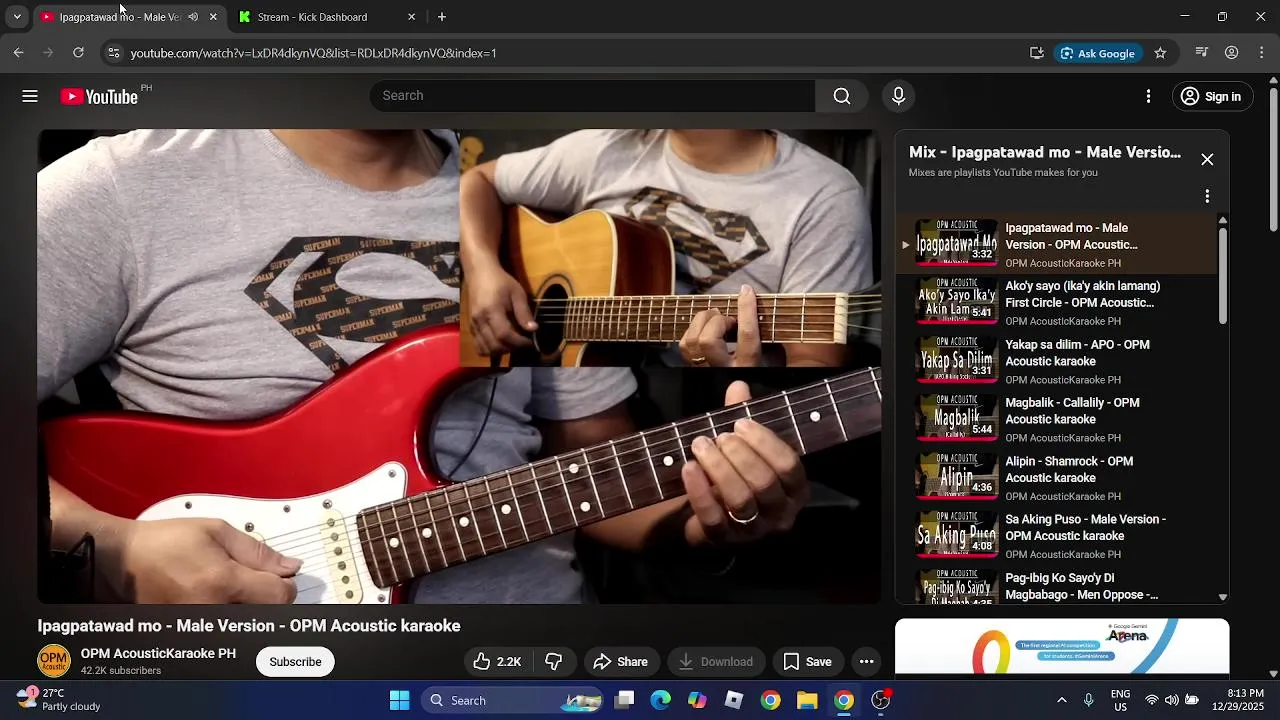
Task: Close the Ipagpatawad mo YouTube tab
Action: [213, 17]
